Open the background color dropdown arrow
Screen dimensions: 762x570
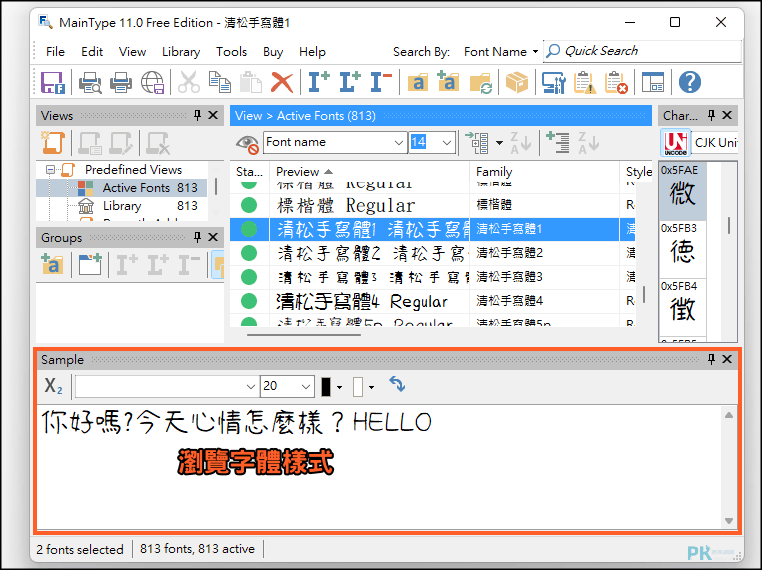click(371, 387)
